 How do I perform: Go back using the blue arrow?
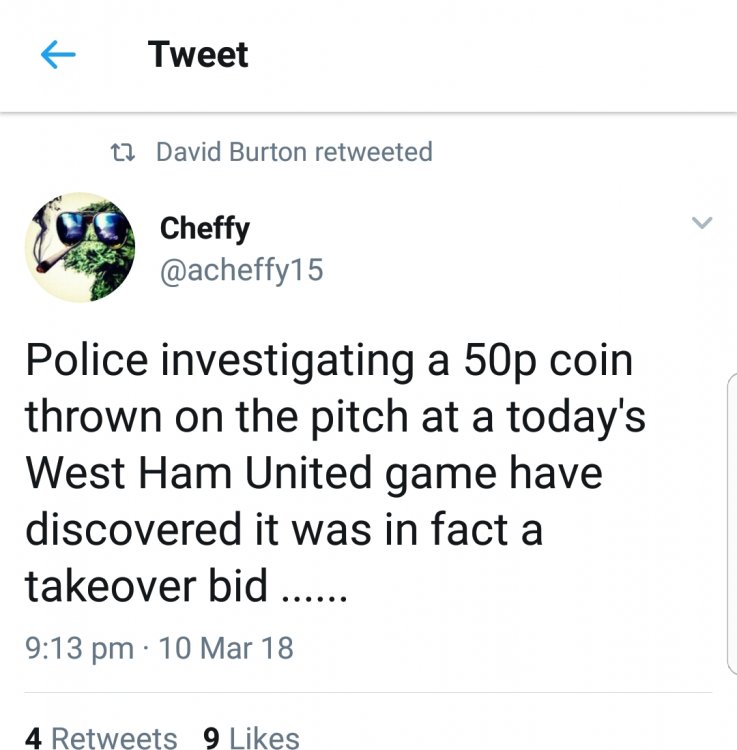[x=58, y=55]
